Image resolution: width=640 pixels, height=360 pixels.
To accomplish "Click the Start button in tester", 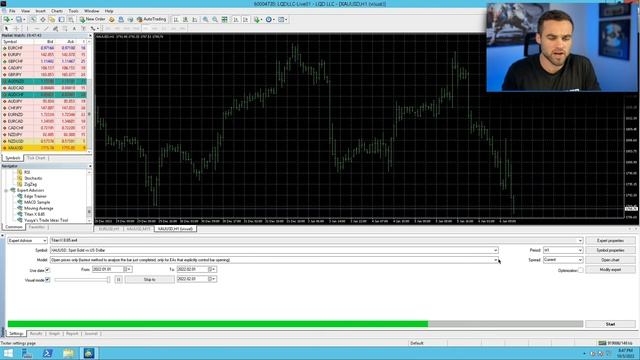I will tap(610, 324).
